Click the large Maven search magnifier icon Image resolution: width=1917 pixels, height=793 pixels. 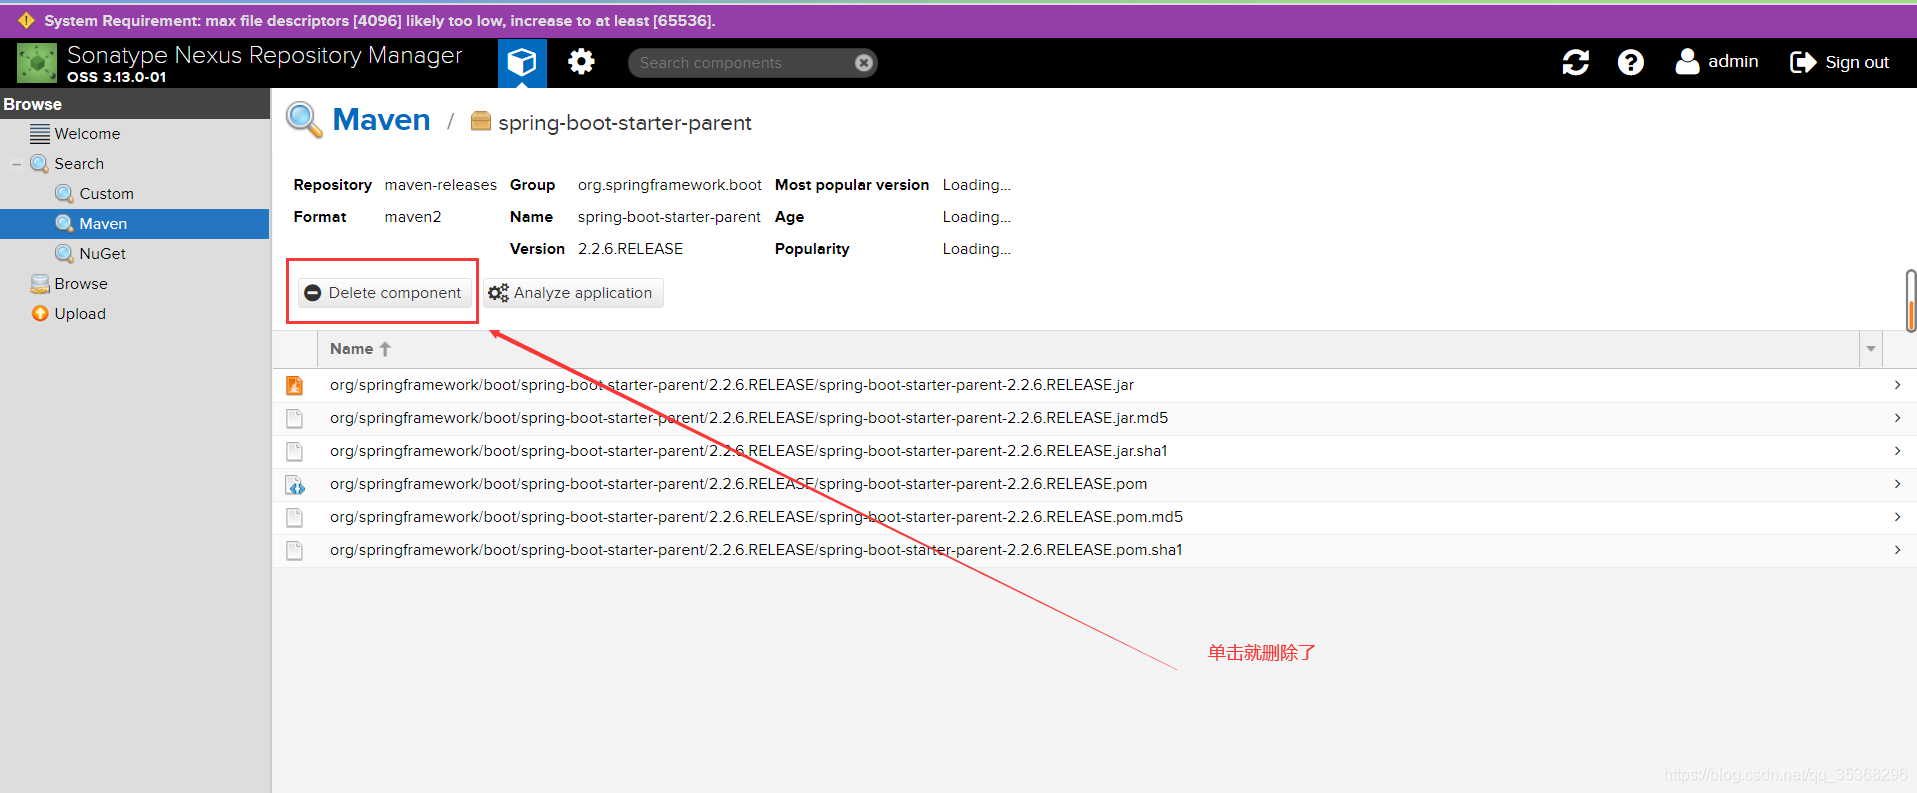pos(304,120)
